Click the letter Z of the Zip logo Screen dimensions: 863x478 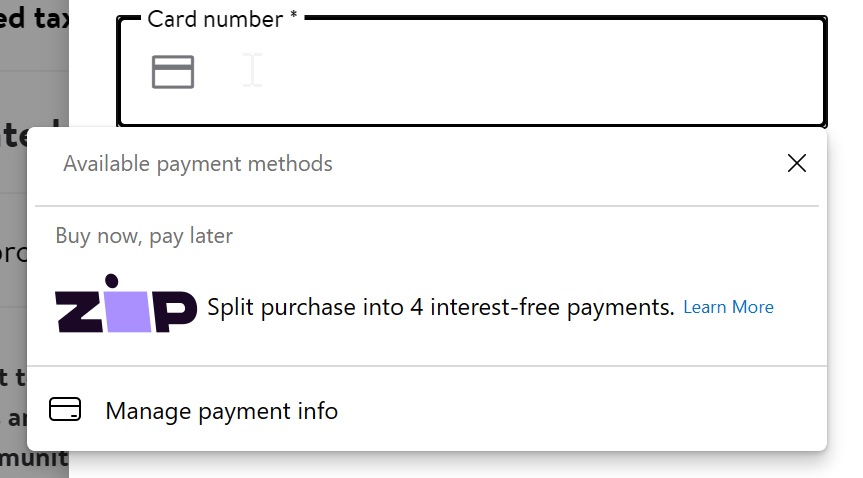(x=79, y=312)
